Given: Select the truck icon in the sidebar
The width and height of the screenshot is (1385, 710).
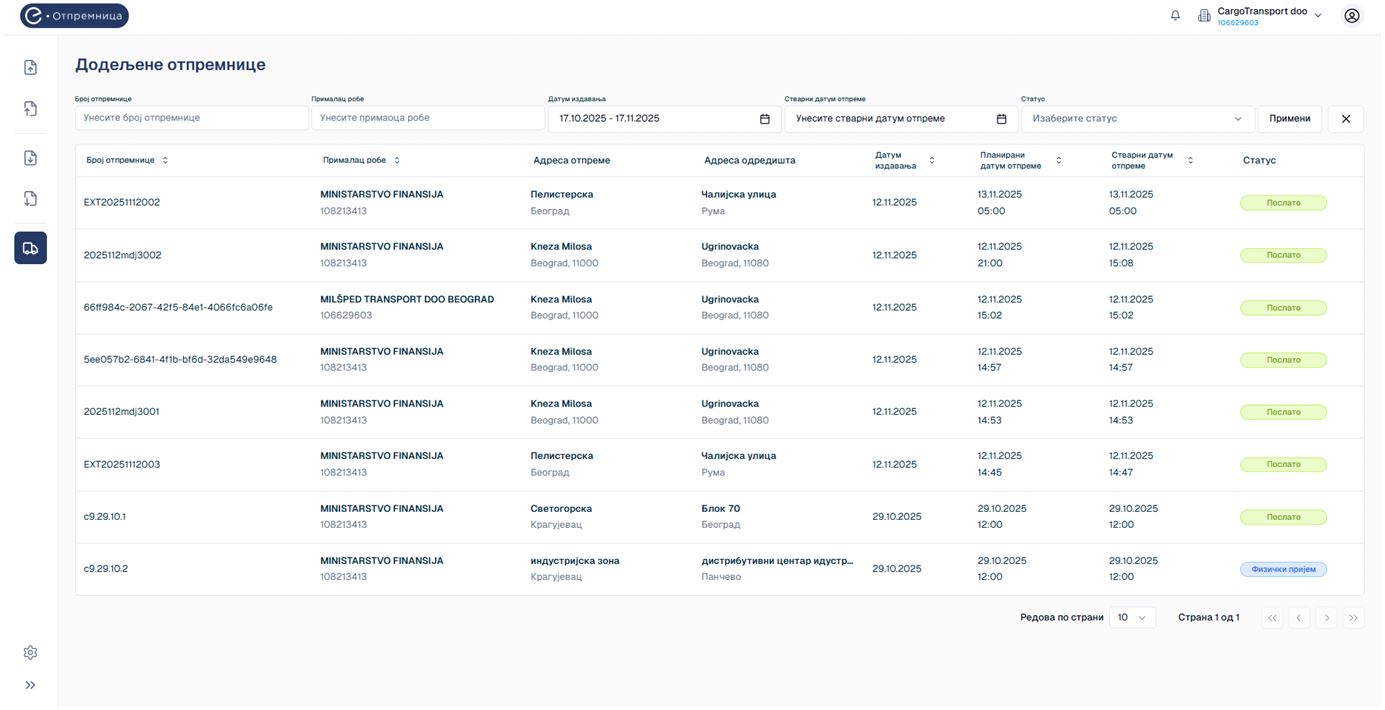Looking at the screenshot, I should pos(30,248).
